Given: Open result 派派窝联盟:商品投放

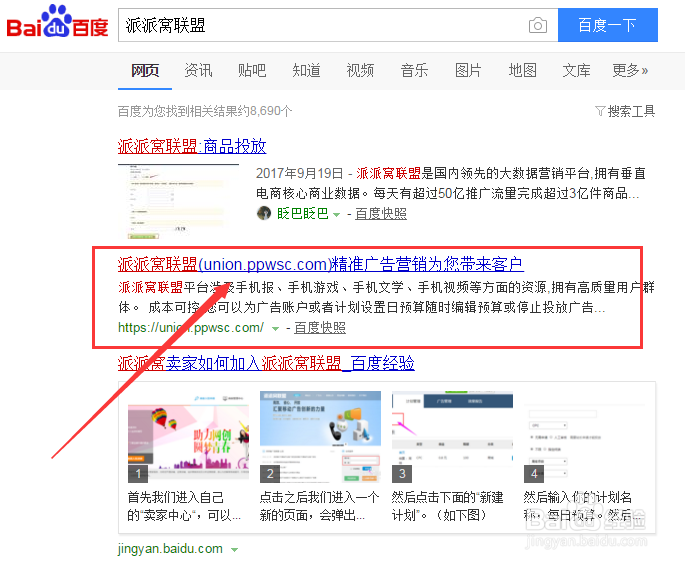Looking at the screenshot, I should [x=192, y=146].
